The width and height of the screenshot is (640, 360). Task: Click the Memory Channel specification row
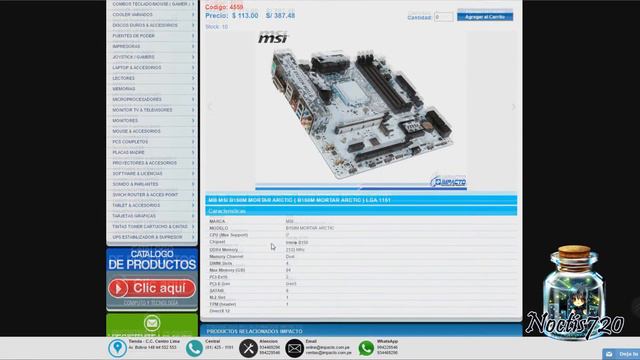pos(361,257)
